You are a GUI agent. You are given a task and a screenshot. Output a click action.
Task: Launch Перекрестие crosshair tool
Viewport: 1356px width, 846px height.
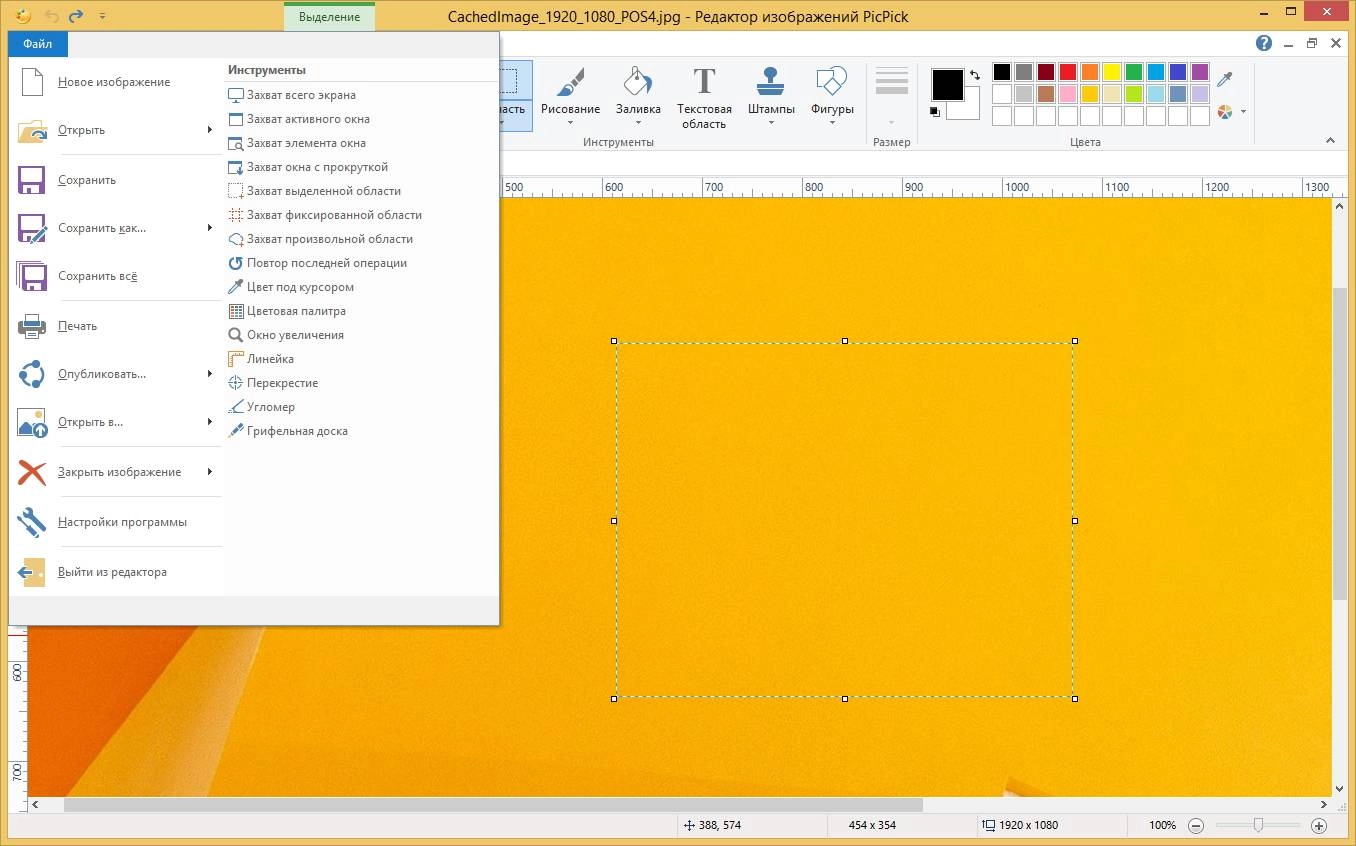click(273, 383)
